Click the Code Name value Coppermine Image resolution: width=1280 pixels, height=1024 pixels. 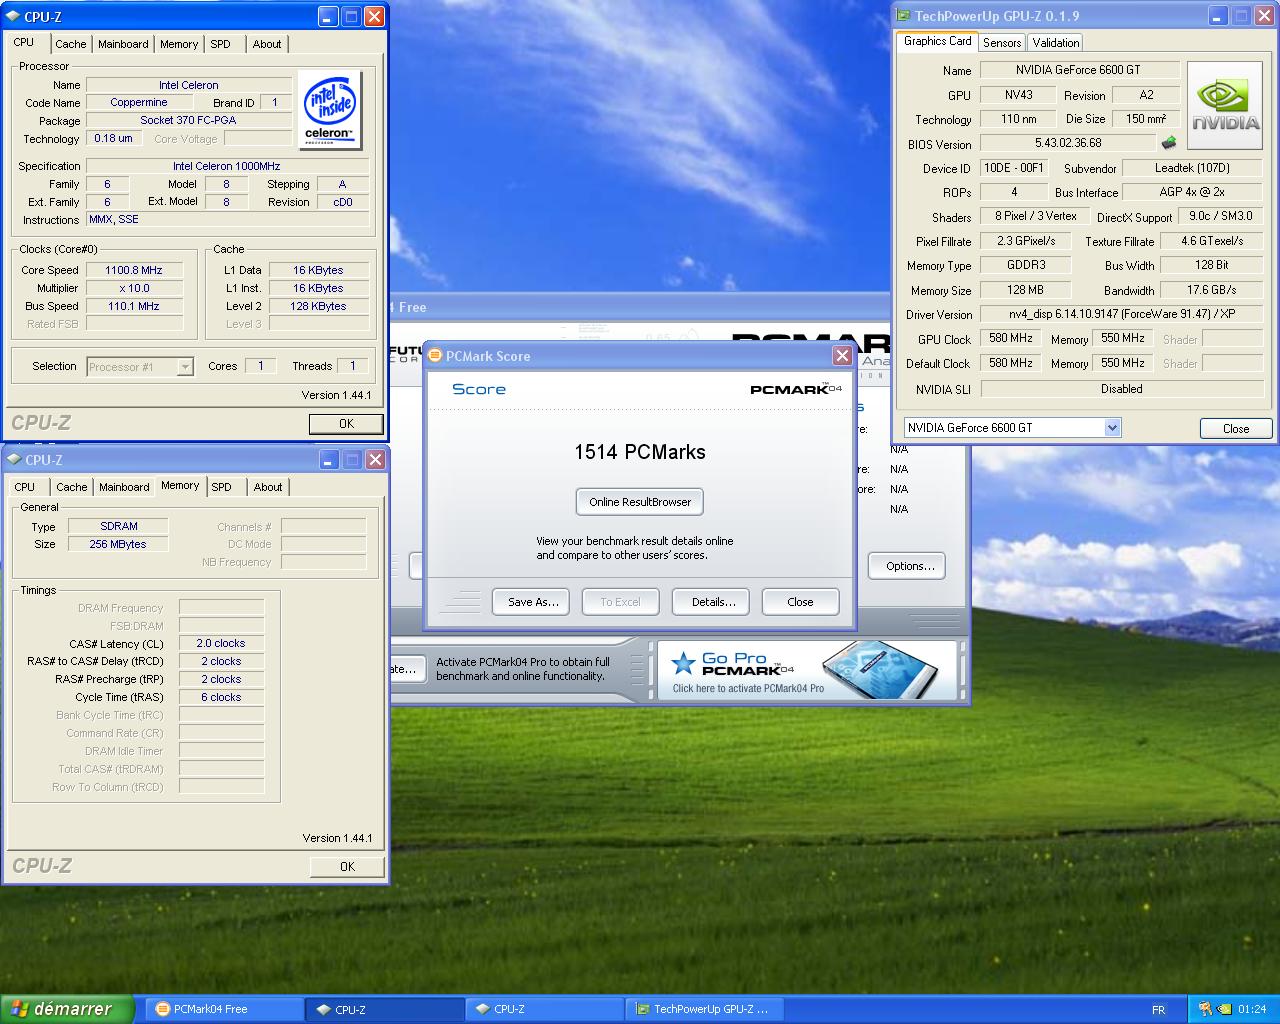(139, 102)
